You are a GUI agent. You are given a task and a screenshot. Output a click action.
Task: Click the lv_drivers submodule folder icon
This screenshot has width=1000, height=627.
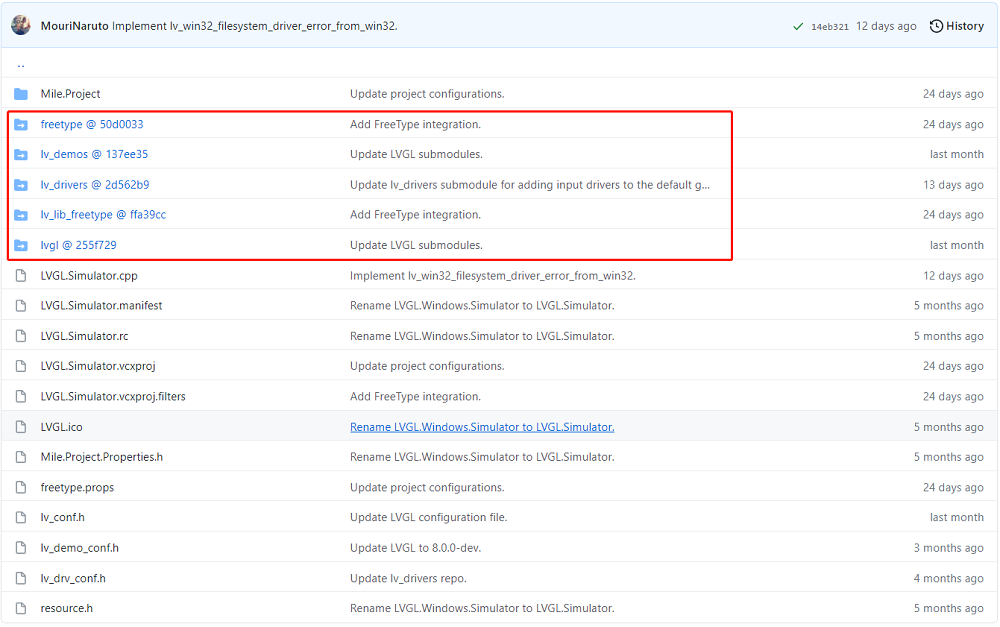(x=21, y=185)
